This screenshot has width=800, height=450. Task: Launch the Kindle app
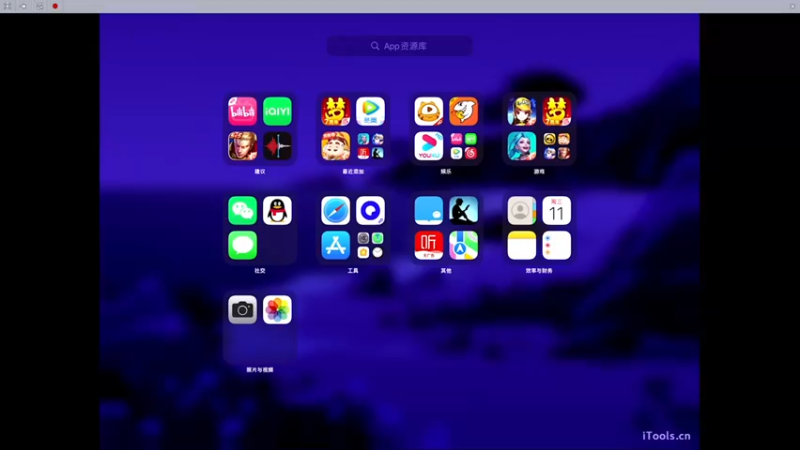click(463, 210)
